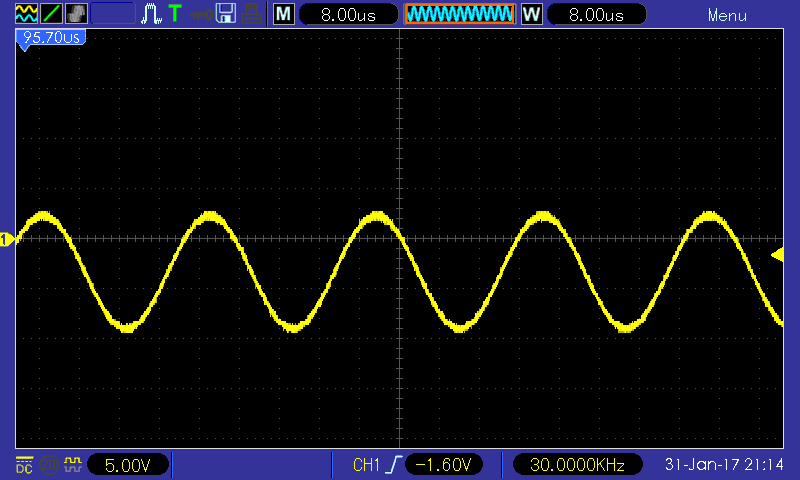Click the yellow trigger level arrow marker
This screenshot has height=480, width=800.
[777, 254]
